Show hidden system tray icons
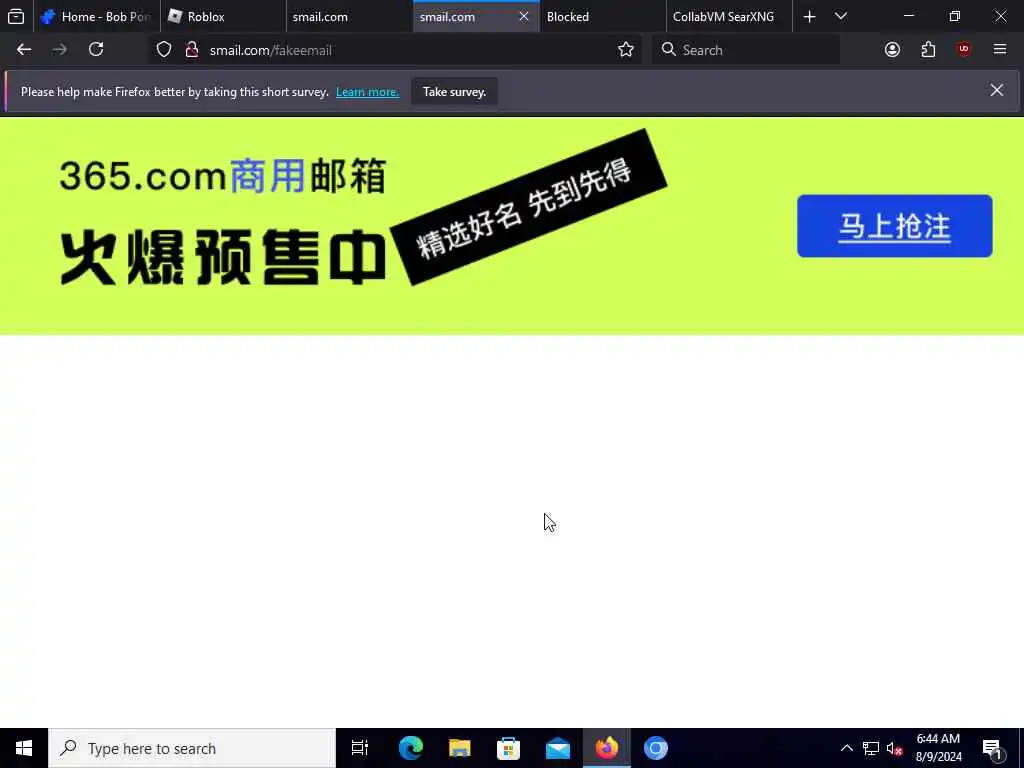The height and width of the screenshot is (768, 1024). (846, 748)
